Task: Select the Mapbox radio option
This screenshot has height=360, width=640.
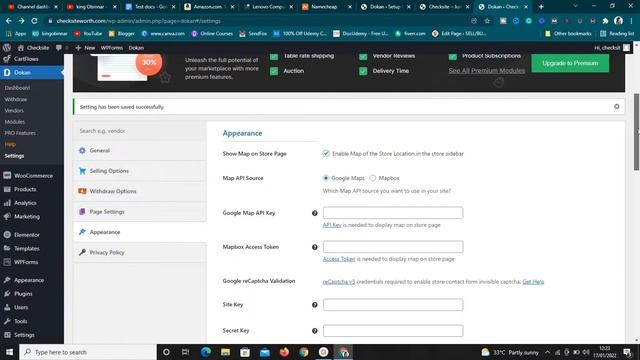Action: pyautogui.click(x=373, y=178)
